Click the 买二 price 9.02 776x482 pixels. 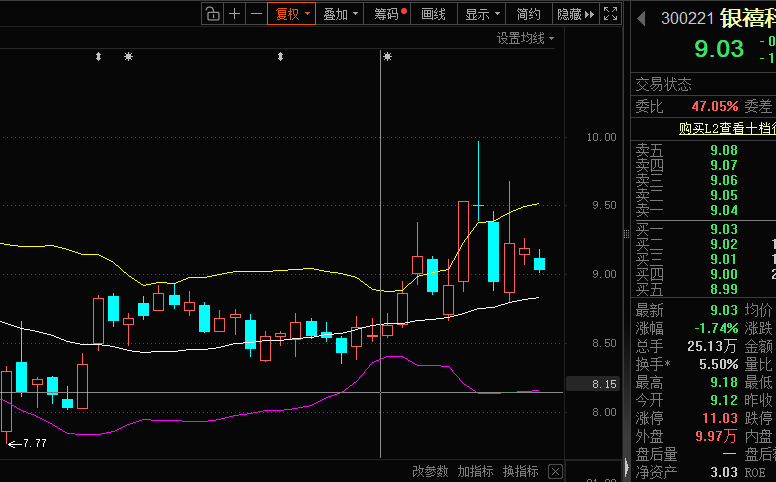[724, 244]
